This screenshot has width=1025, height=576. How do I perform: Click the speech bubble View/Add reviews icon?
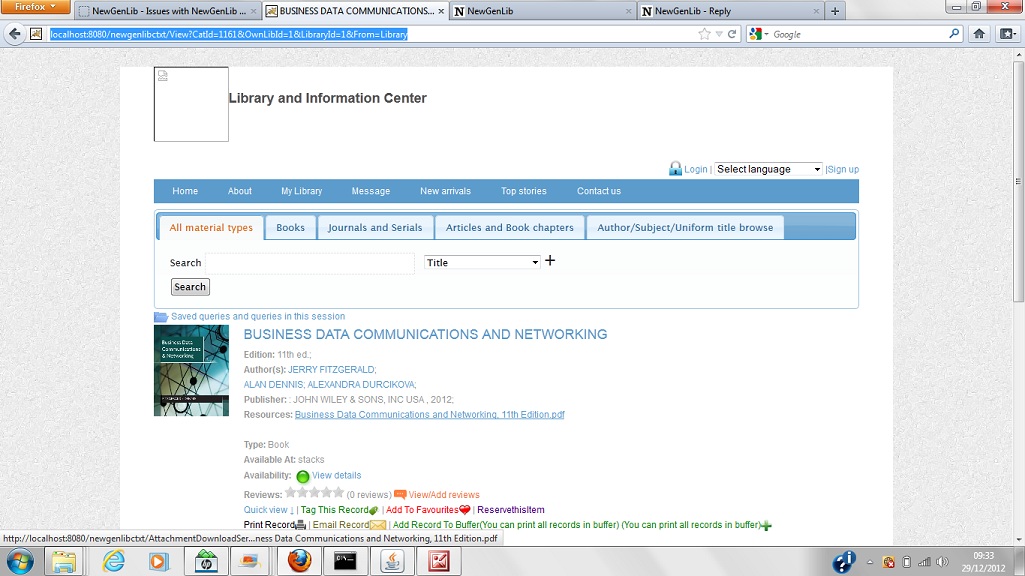coord(400,494)
